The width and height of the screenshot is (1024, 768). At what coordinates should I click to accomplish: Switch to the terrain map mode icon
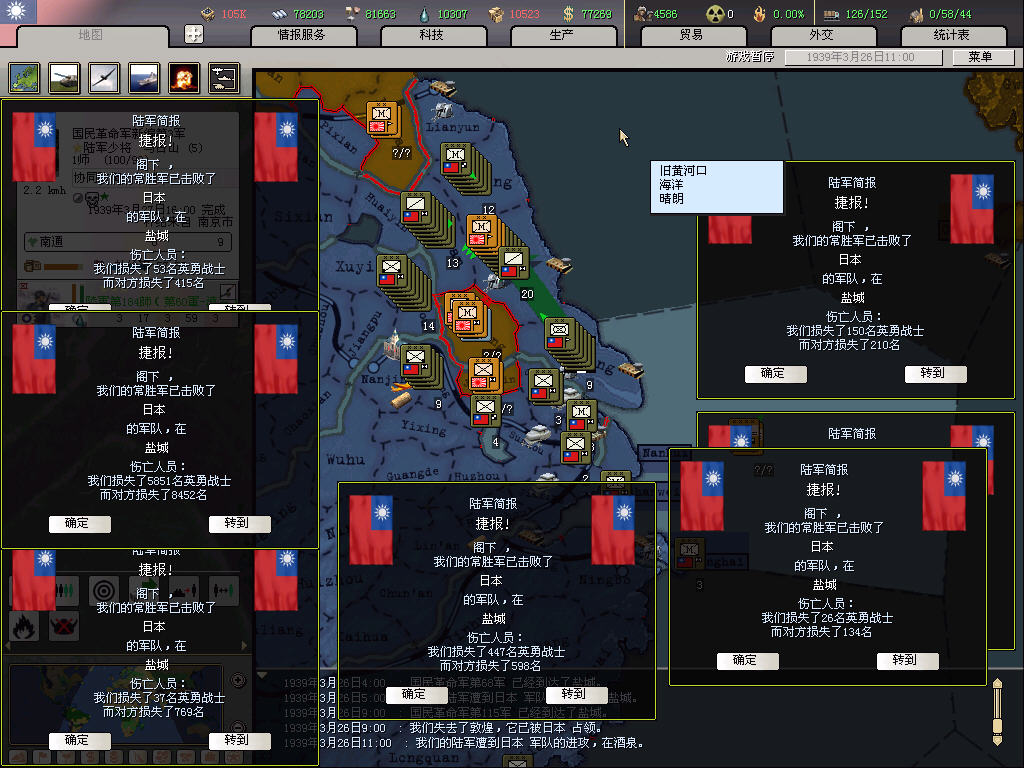(x=24, y=78)
